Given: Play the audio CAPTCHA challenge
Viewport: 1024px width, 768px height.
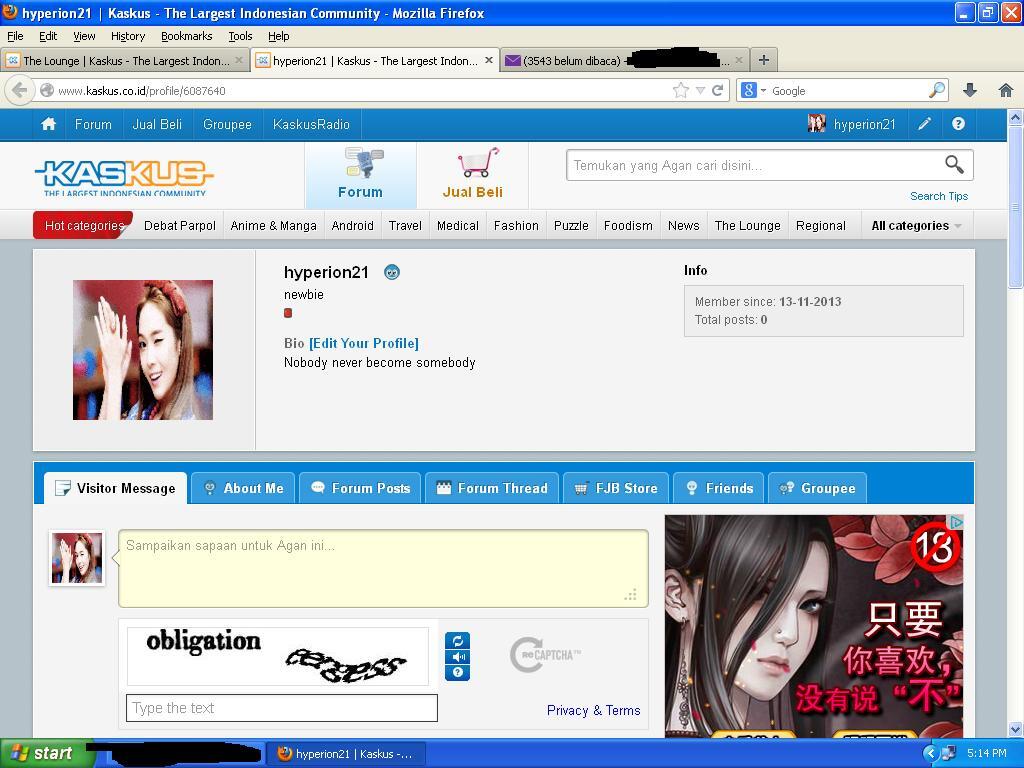Looking at the screenshot, I should (458, 657).
